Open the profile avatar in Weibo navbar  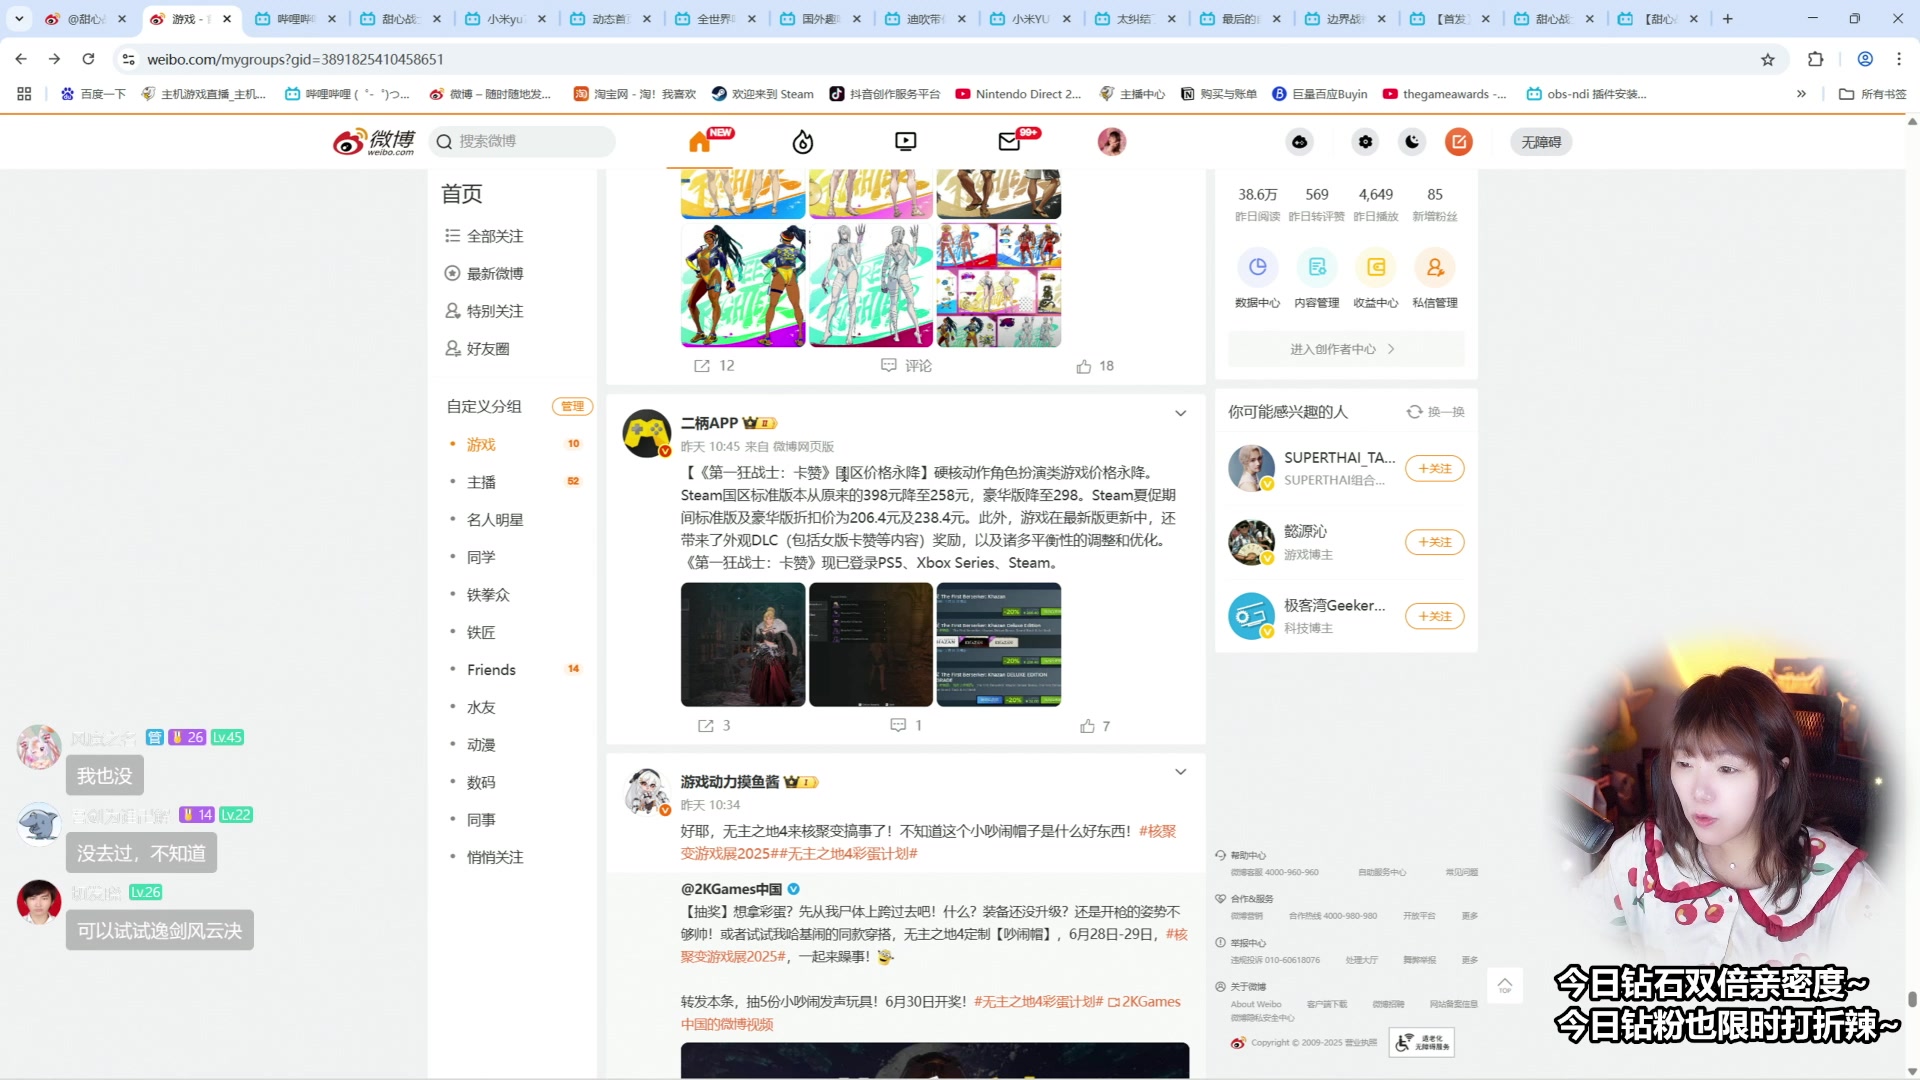point(1112,142)
